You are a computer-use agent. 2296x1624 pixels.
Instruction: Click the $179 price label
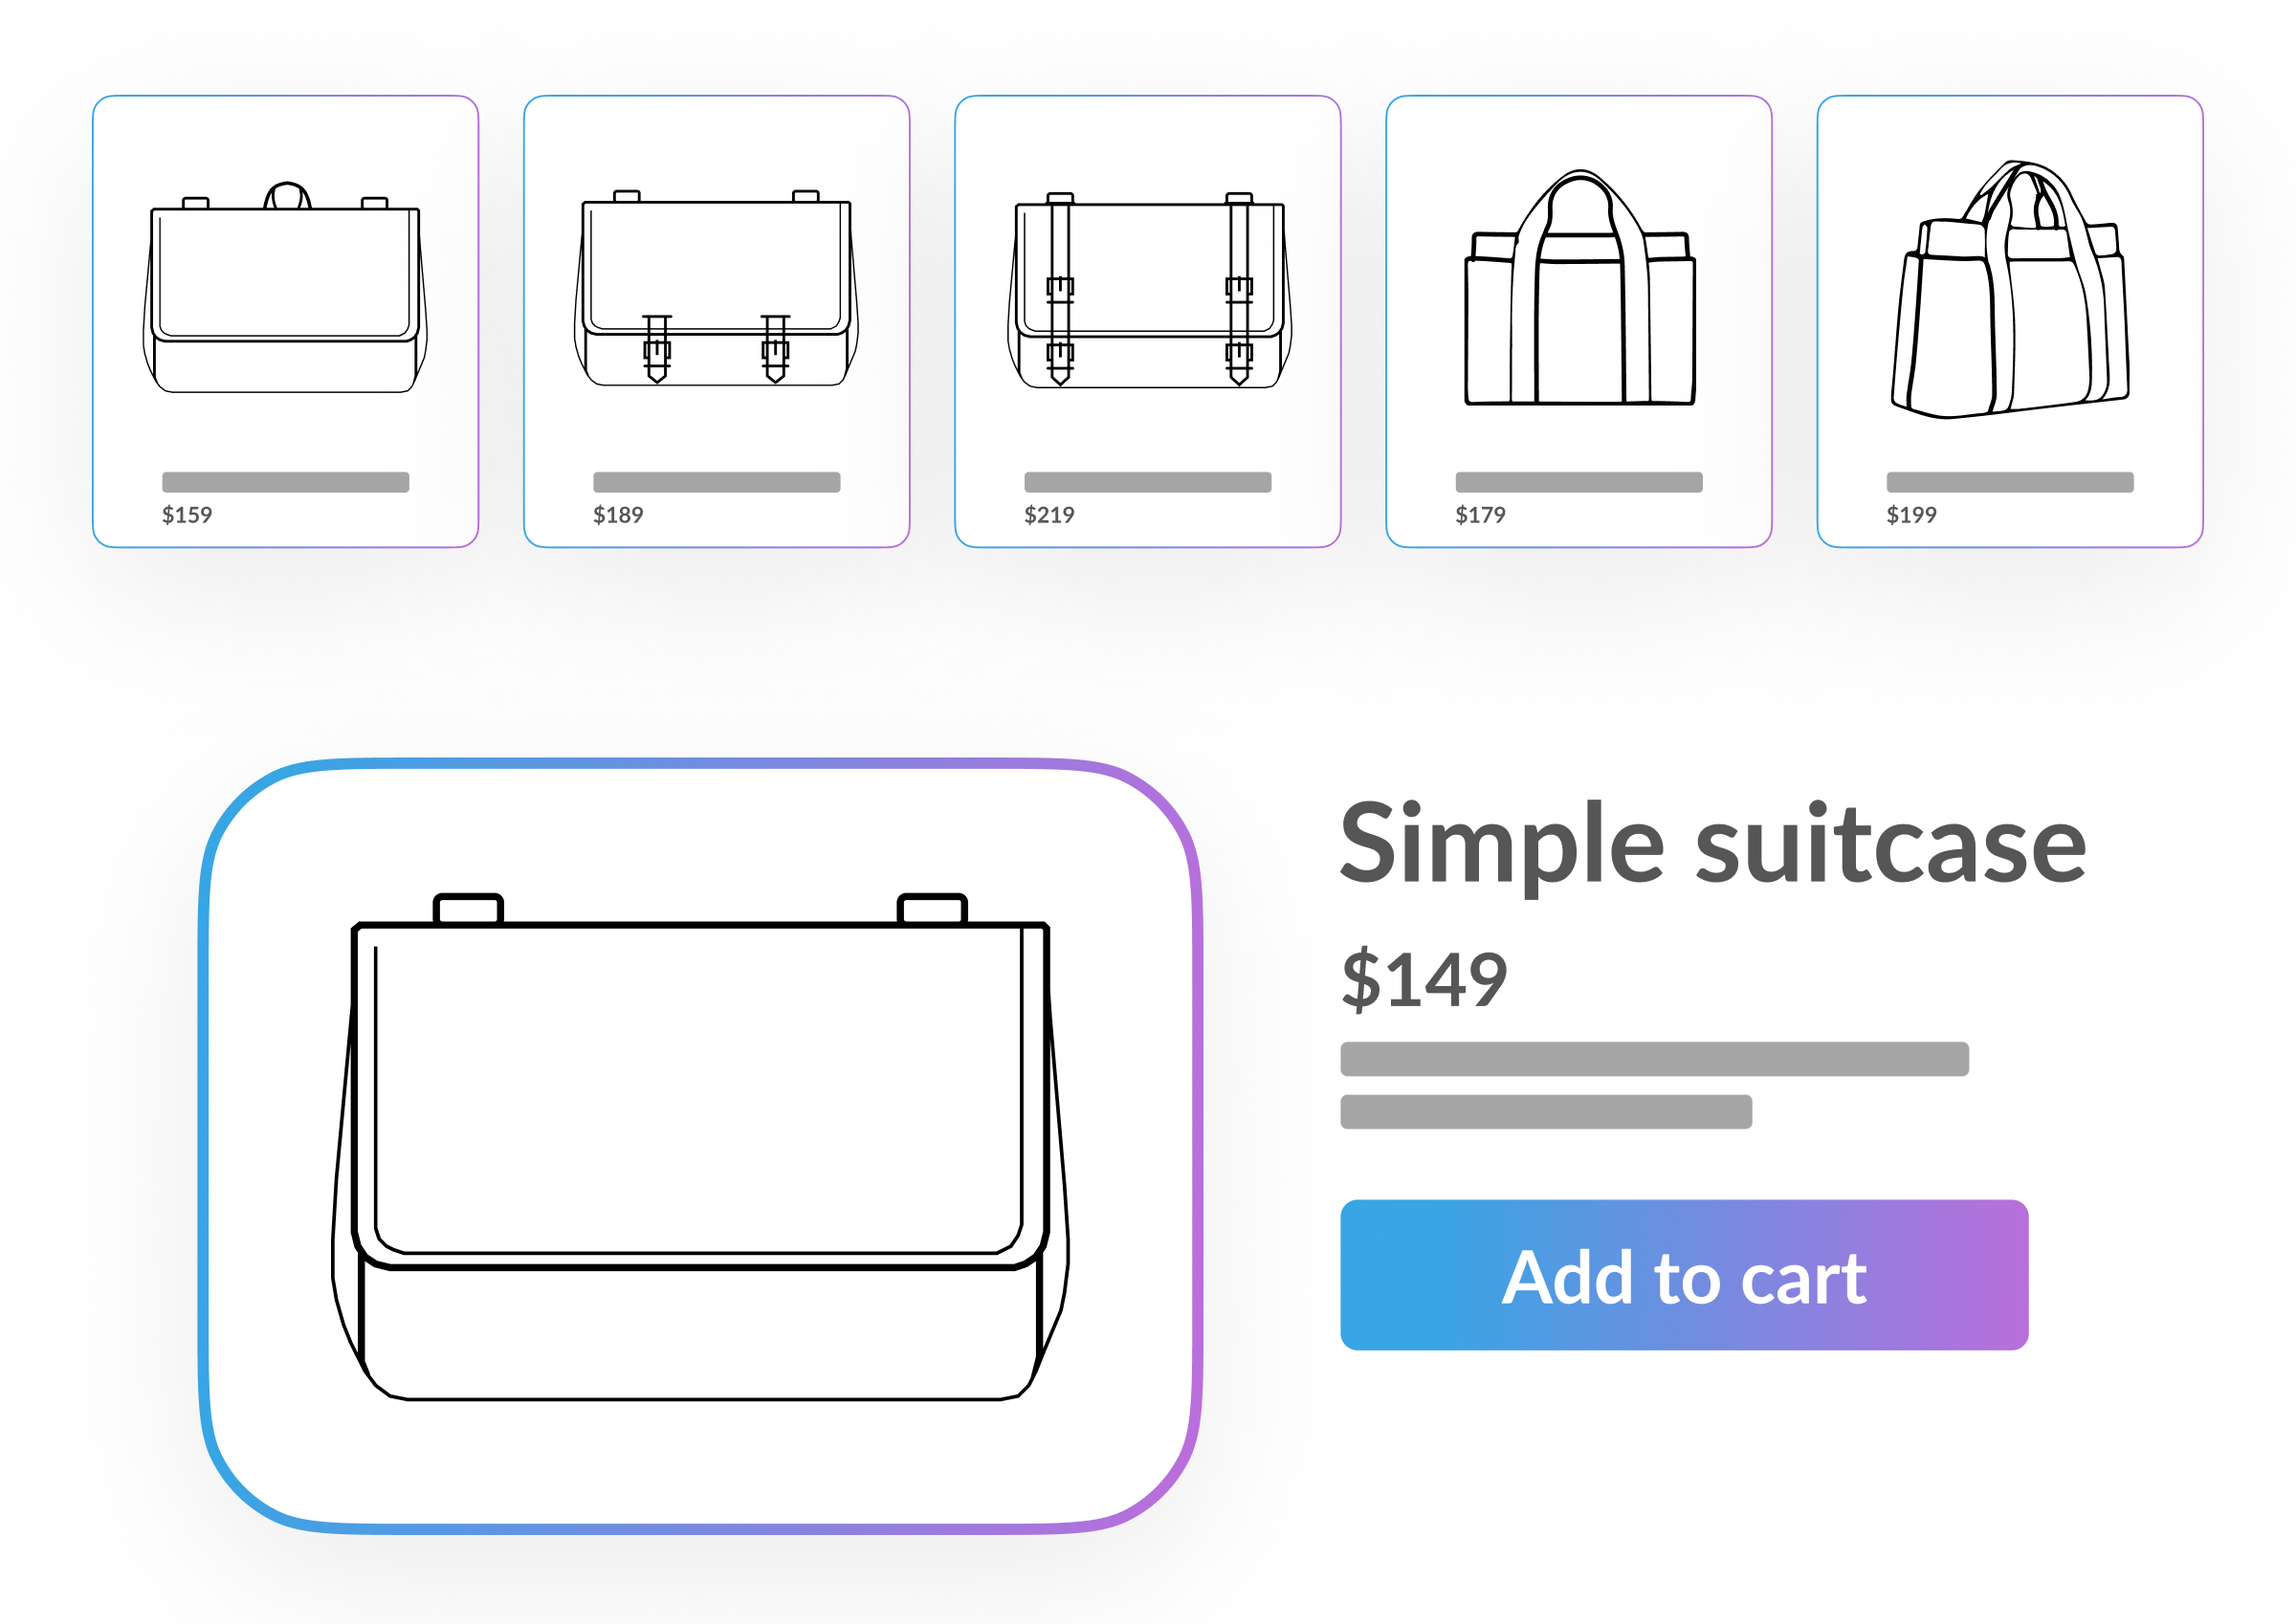[1480, 515]
